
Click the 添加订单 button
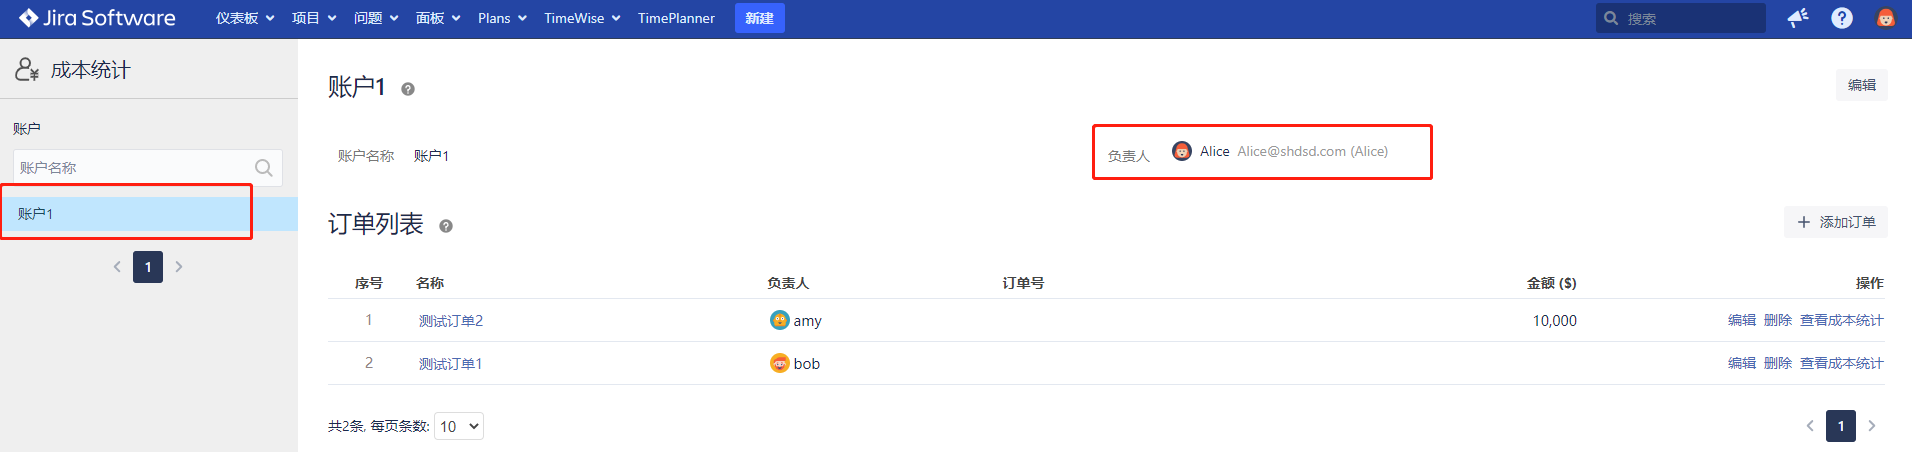pos(1836,222)
